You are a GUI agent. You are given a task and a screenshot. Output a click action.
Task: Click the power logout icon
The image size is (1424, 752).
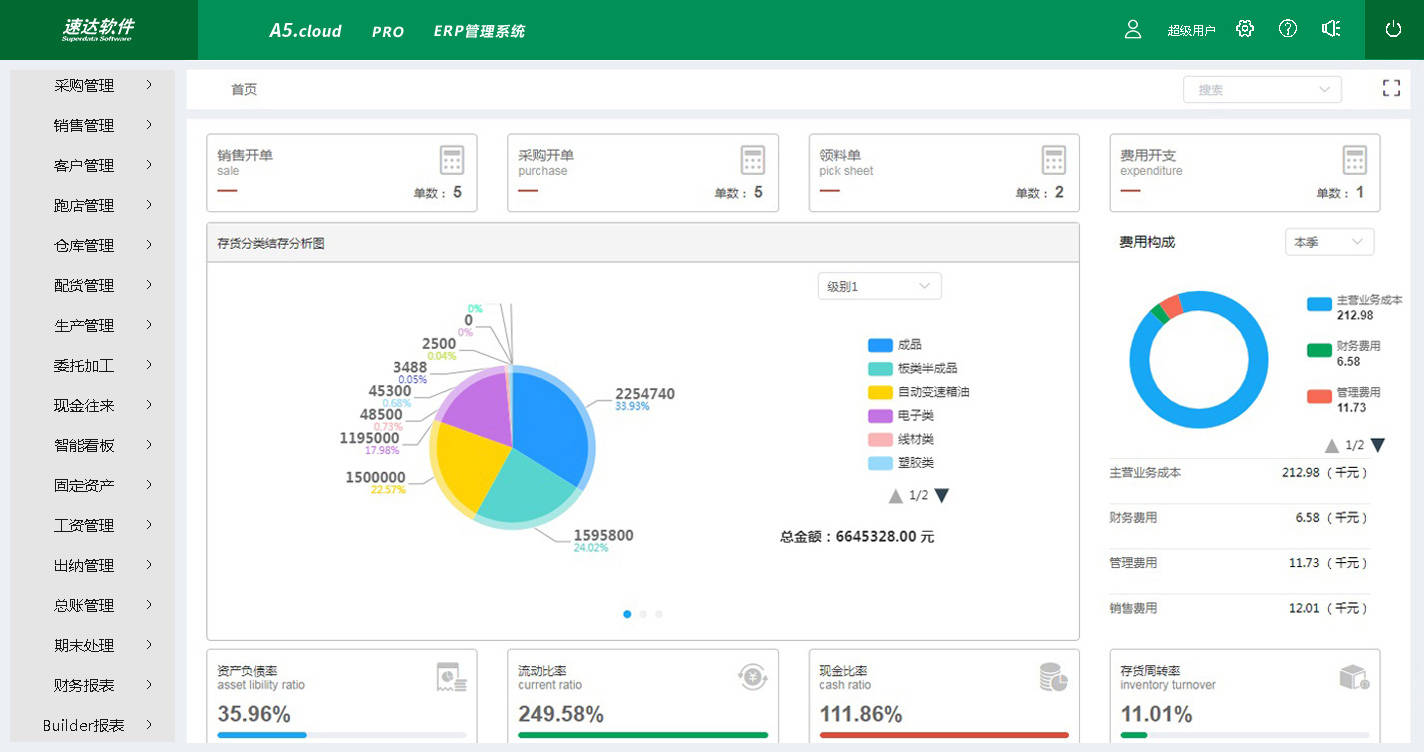coord(1393,29)
